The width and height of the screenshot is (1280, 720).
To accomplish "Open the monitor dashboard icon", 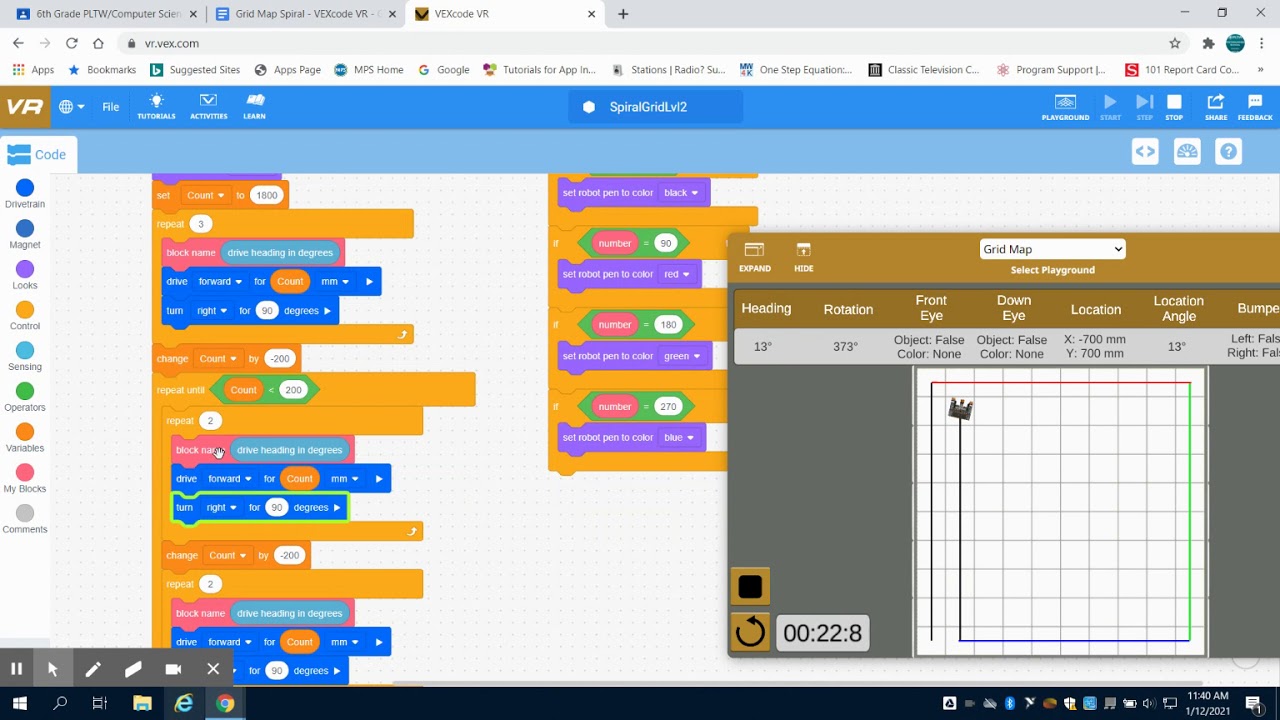I will pyautogui.click(x=1187, y=152).
